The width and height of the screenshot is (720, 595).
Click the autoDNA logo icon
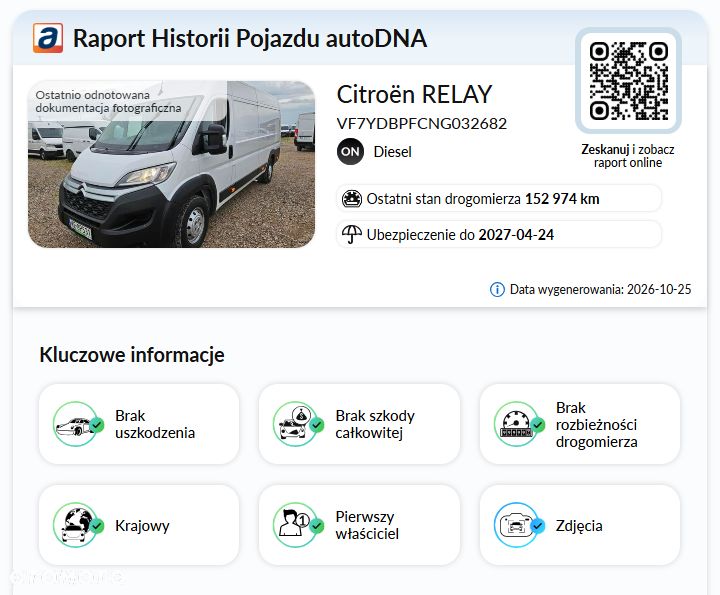tap(48, 38)
